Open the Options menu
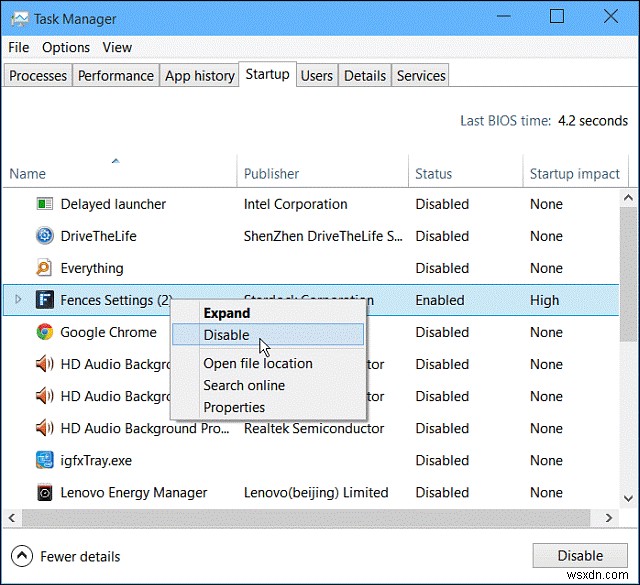The image size is (640, 585). 66,47
